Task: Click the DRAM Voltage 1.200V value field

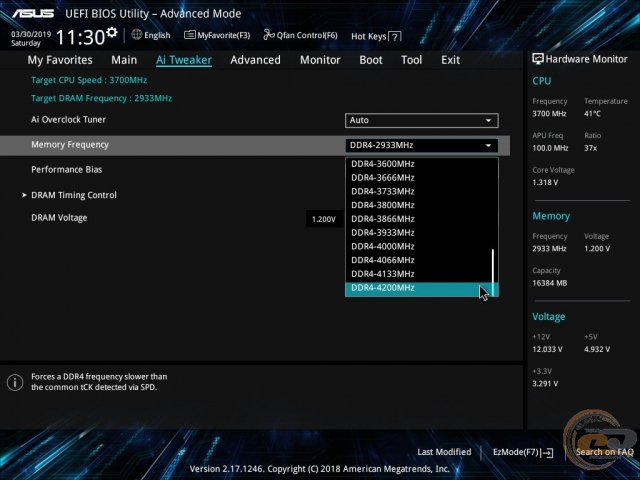Action: [324, 219]
